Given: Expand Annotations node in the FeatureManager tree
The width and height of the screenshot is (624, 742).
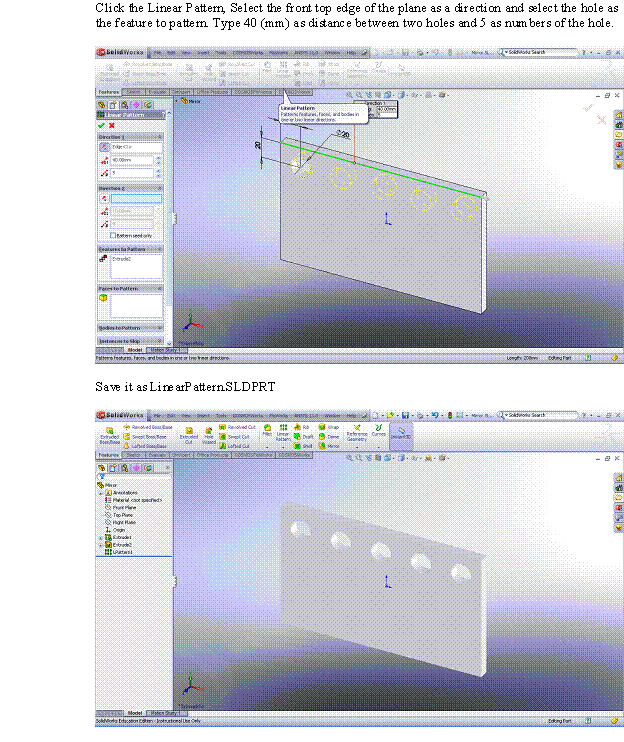Looking at the screenshot, I should pyautogui.click(x=100, y=493).
